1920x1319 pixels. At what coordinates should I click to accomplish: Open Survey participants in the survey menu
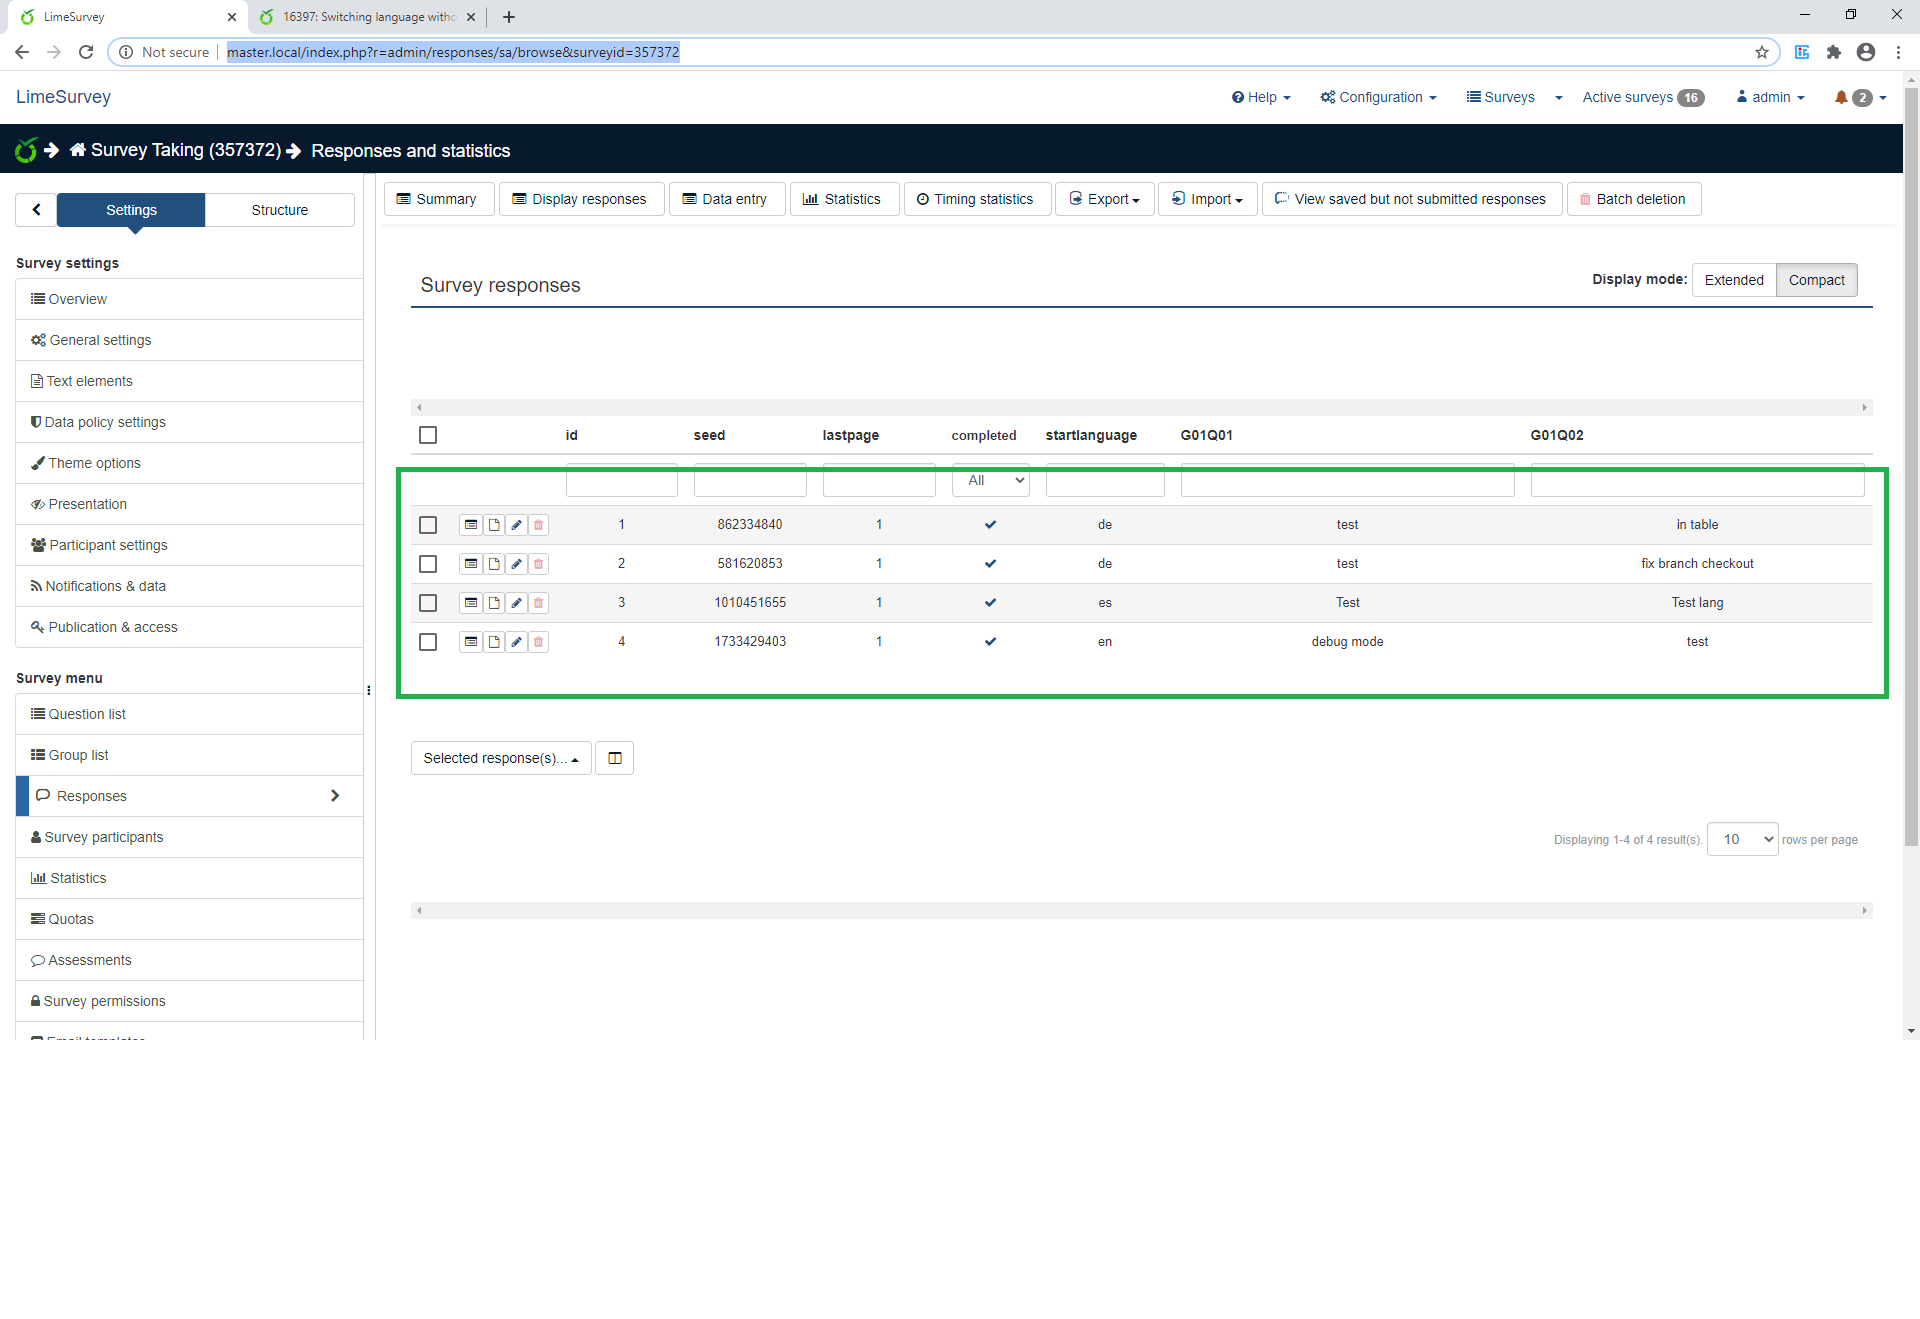pos(103,837)
